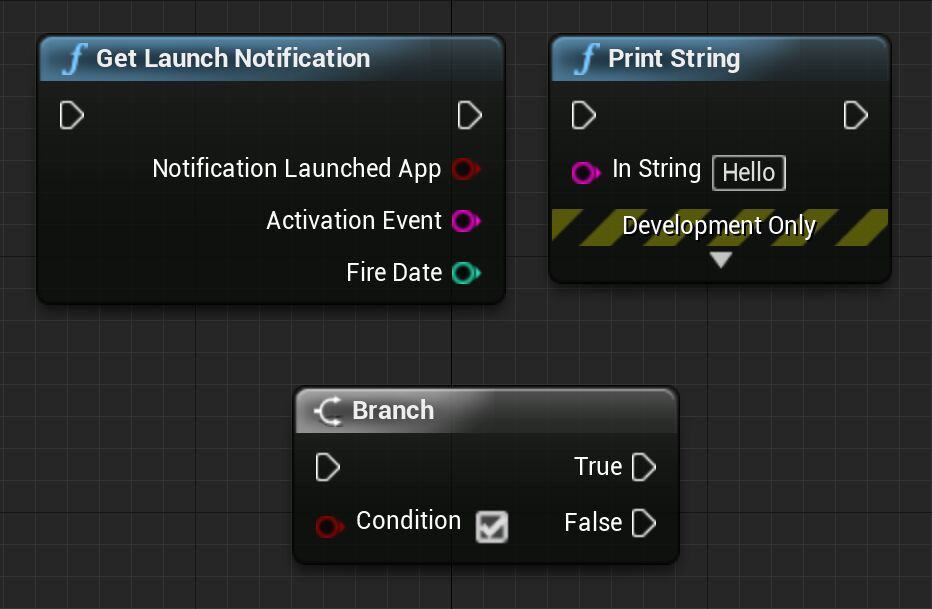
Task: Click the Fire Date output pin
Action: (x=464, y=273)
